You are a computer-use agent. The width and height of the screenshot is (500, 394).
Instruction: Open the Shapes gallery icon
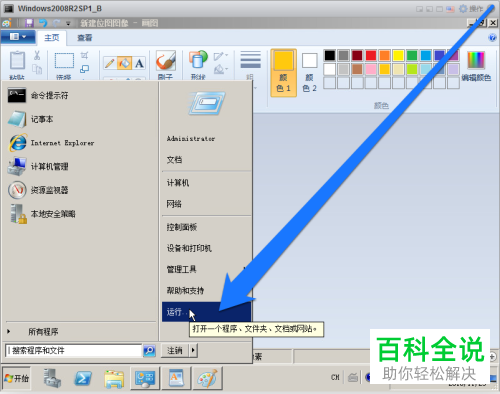[x=198, y=60]
